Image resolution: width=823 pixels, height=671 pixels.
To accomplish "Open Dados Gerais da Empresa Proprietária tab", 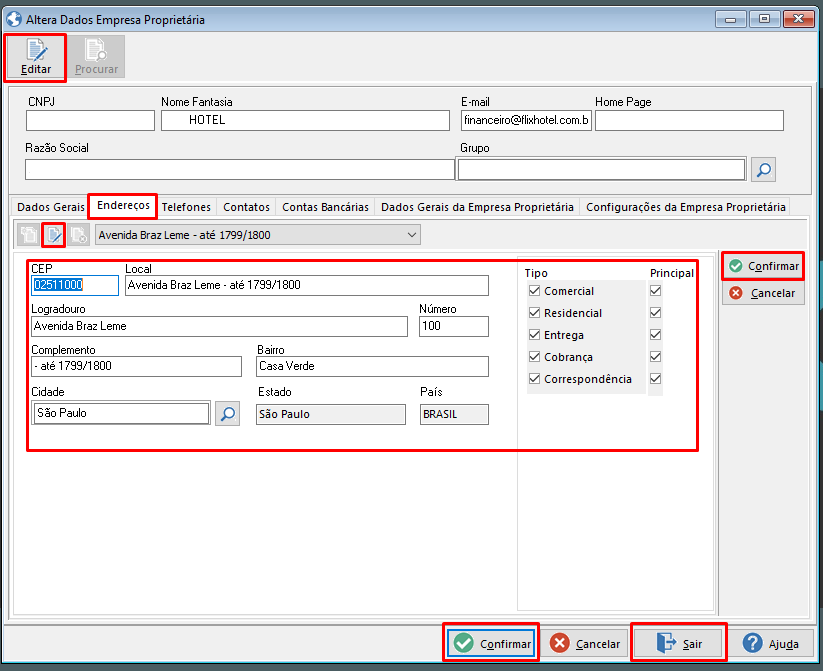I will coord(477,207).
